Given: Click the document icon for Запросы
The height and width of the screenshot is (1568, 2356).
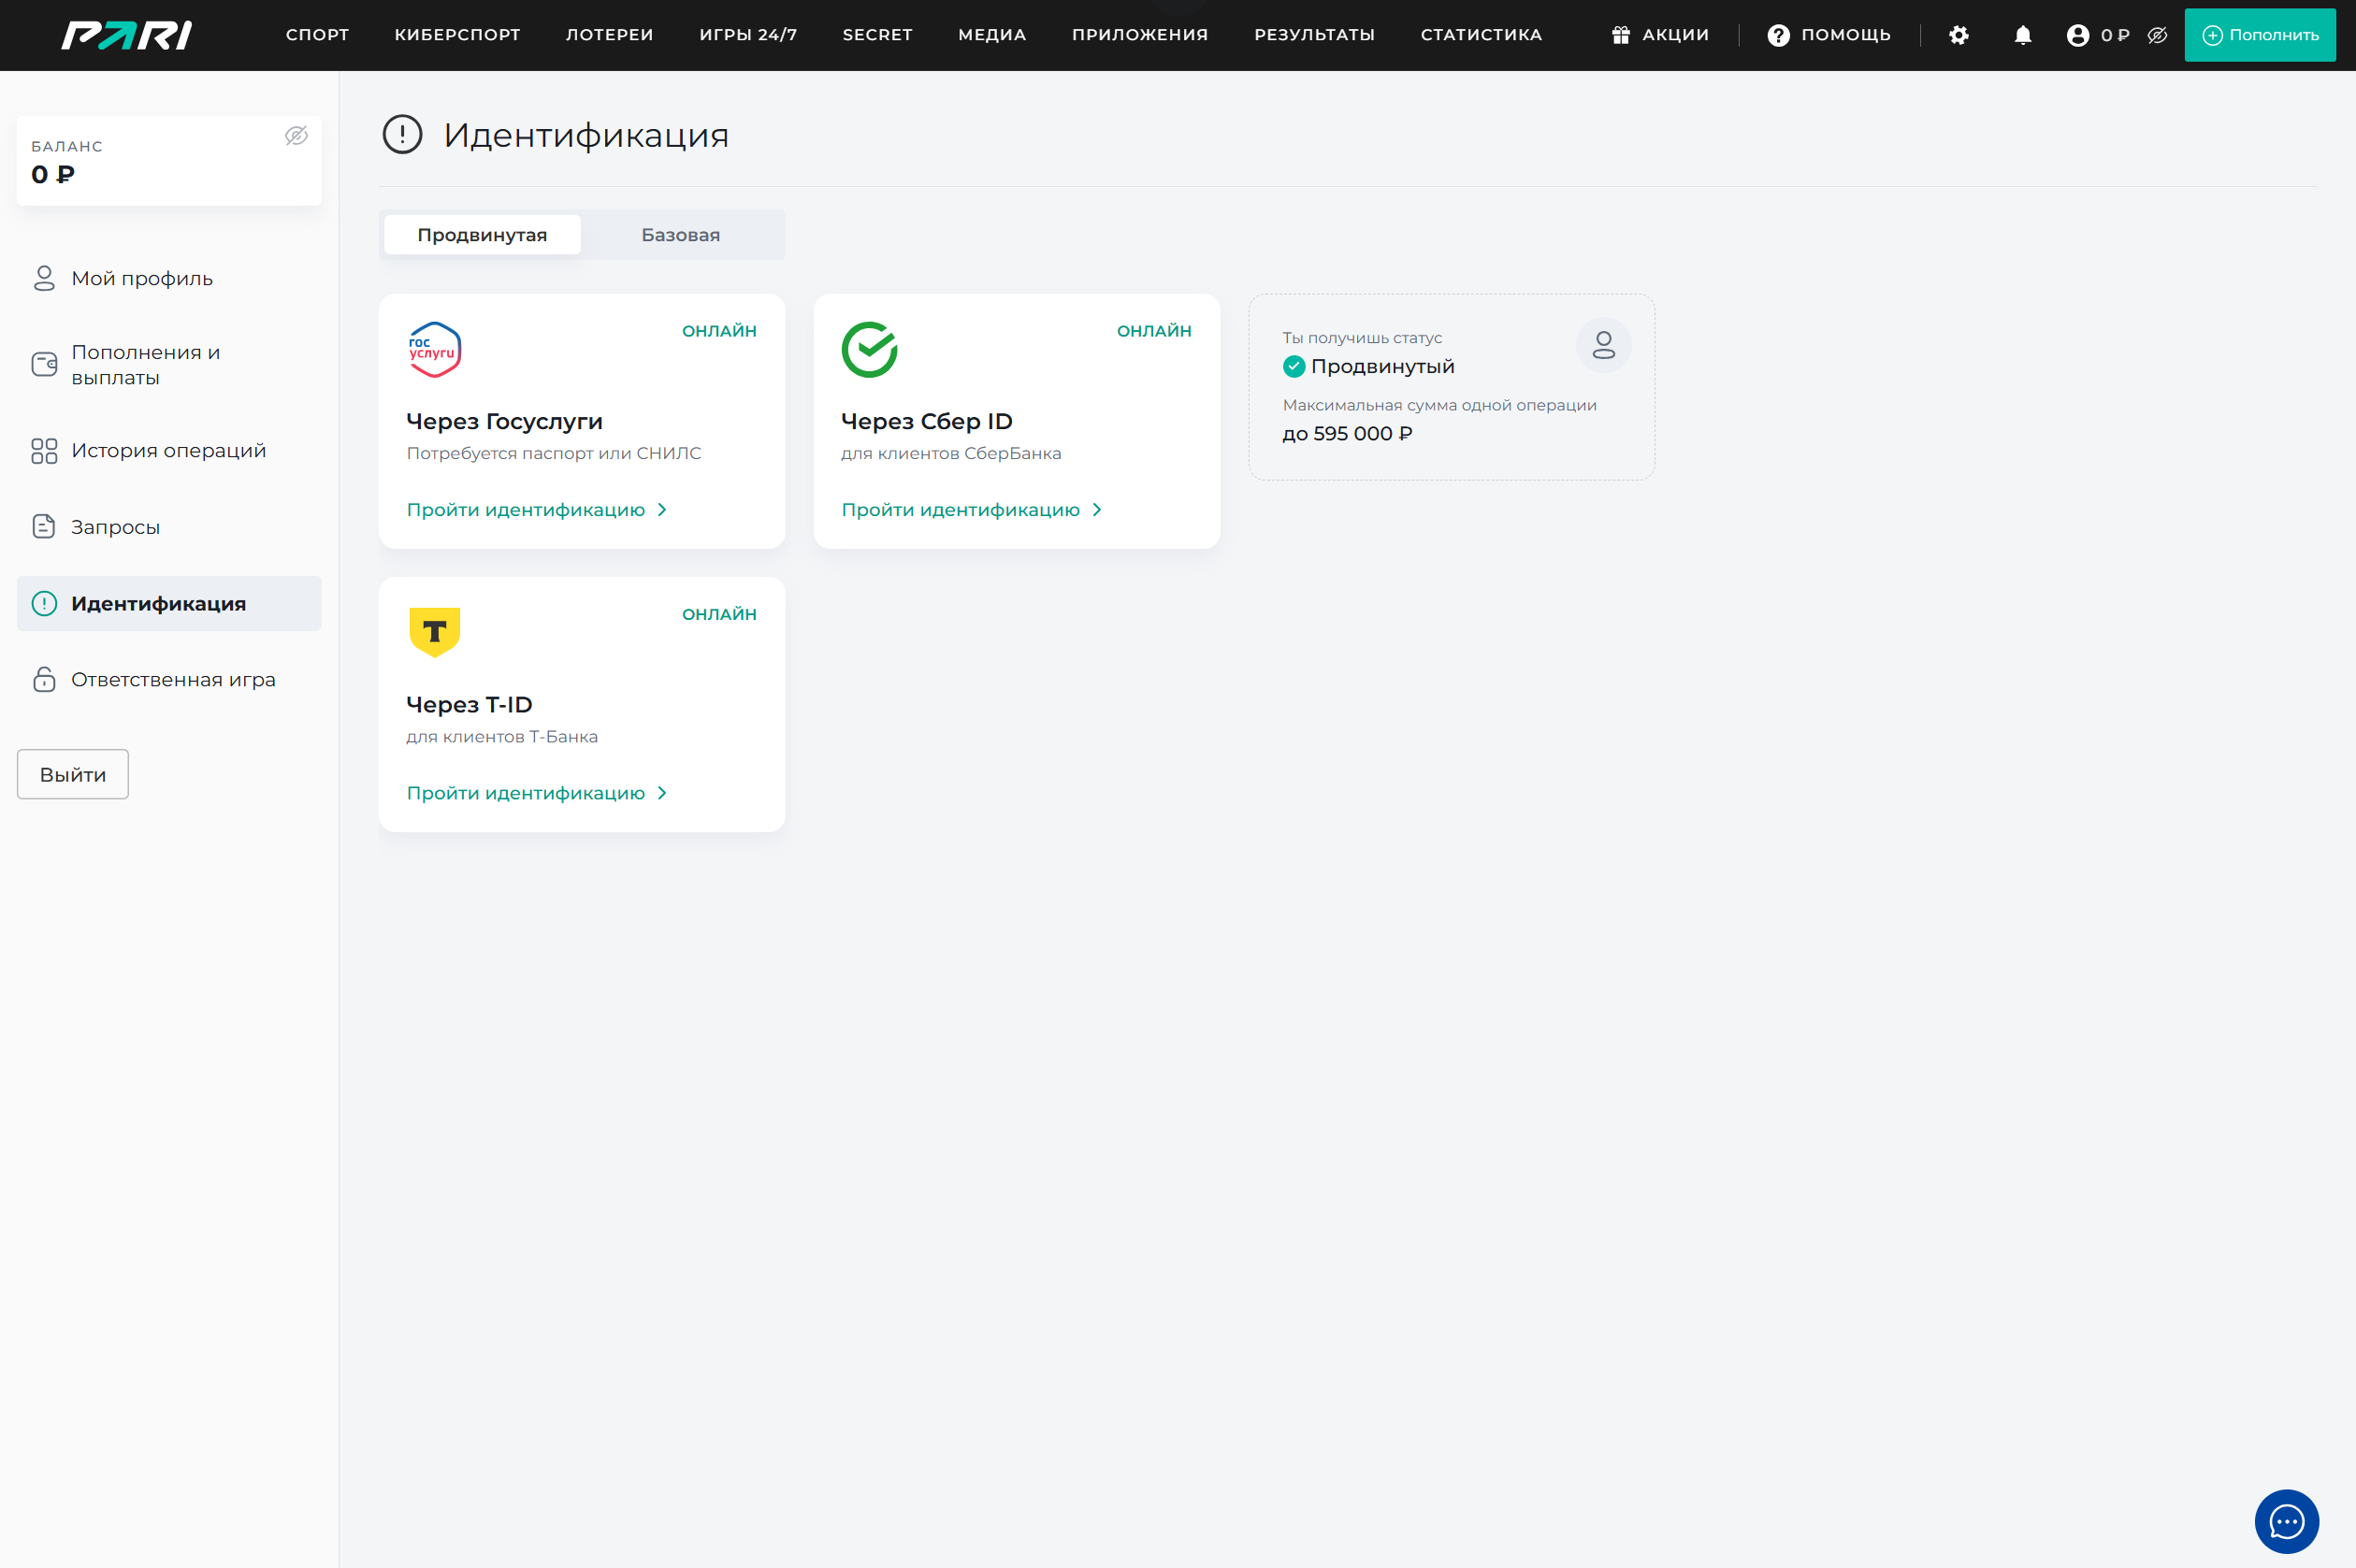Looking at the screenshot, I should pyautogui.click(x=44, y=526).
